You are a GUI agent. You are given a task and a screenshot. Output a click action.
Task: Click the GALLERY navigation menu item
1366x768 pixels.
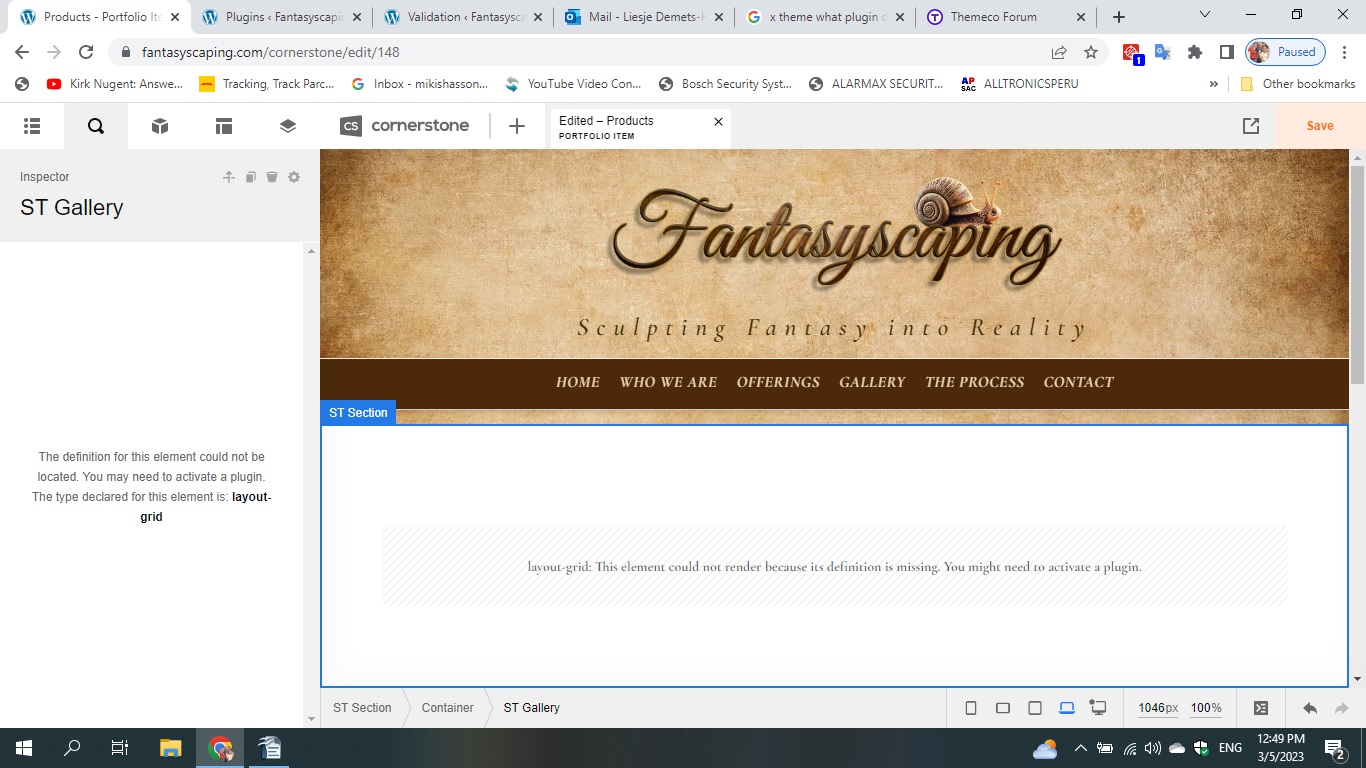(x=872, y=382)
